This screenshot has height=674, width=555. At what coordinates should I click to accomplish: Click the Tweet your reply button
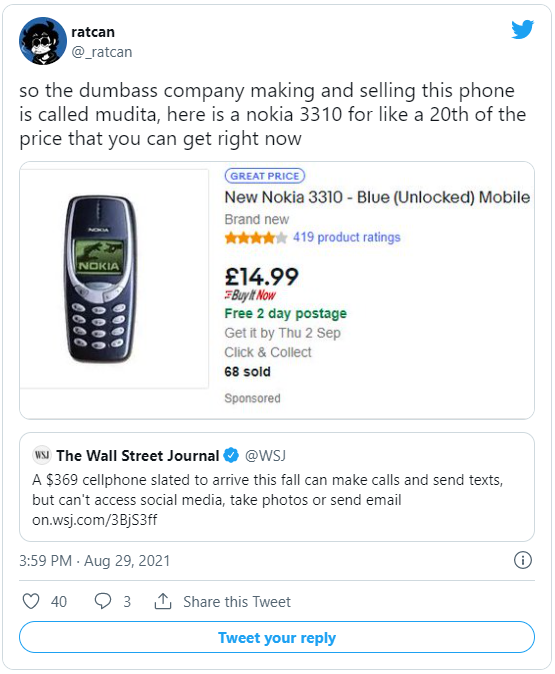pyautogui.click(x=277, y=637)
